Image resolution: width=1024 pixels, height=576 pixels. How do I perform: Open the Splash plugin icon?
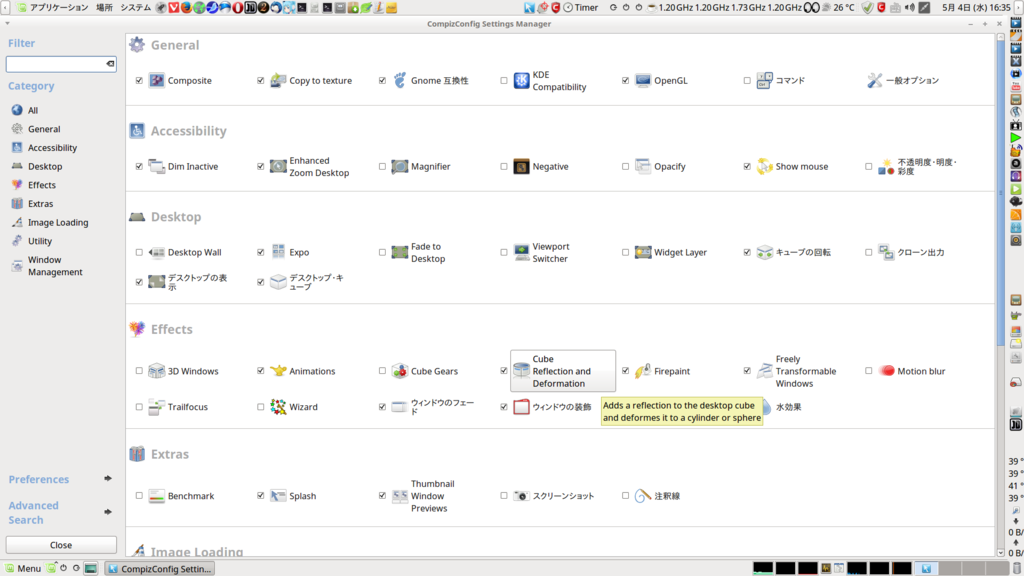pyautogui.click(x=278, y=496)
